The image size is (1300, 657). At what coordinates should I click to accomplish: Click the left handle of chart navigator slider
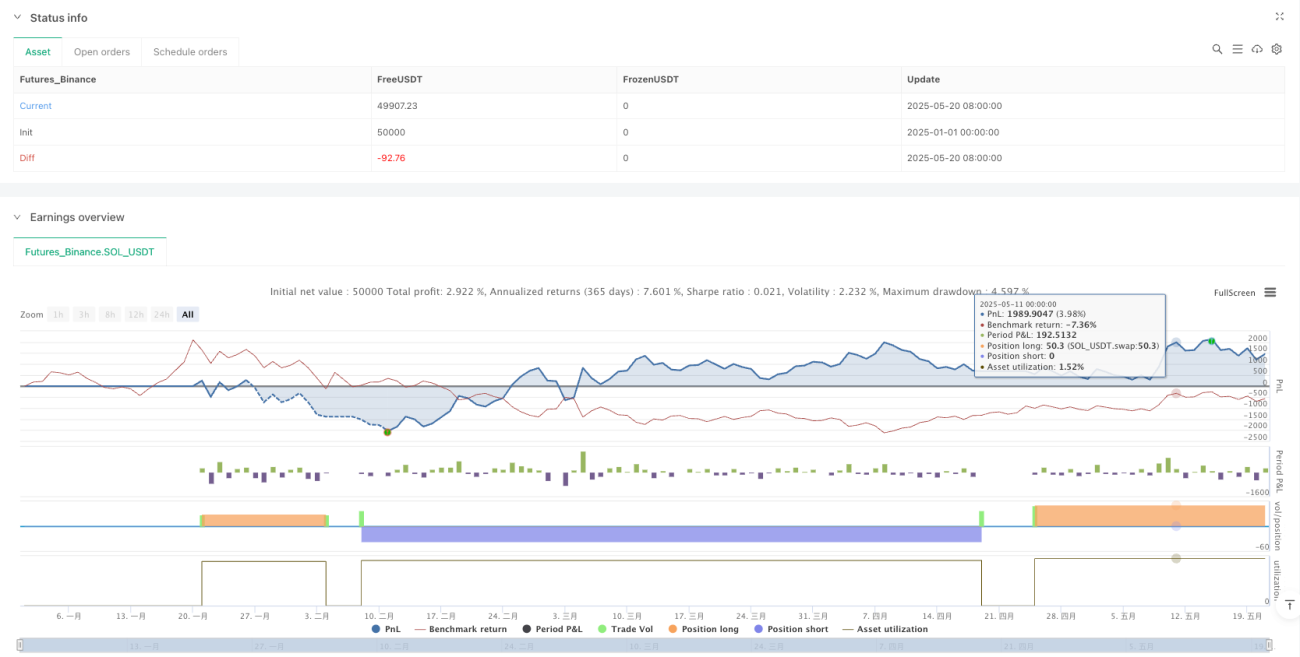tap(20, 645)
